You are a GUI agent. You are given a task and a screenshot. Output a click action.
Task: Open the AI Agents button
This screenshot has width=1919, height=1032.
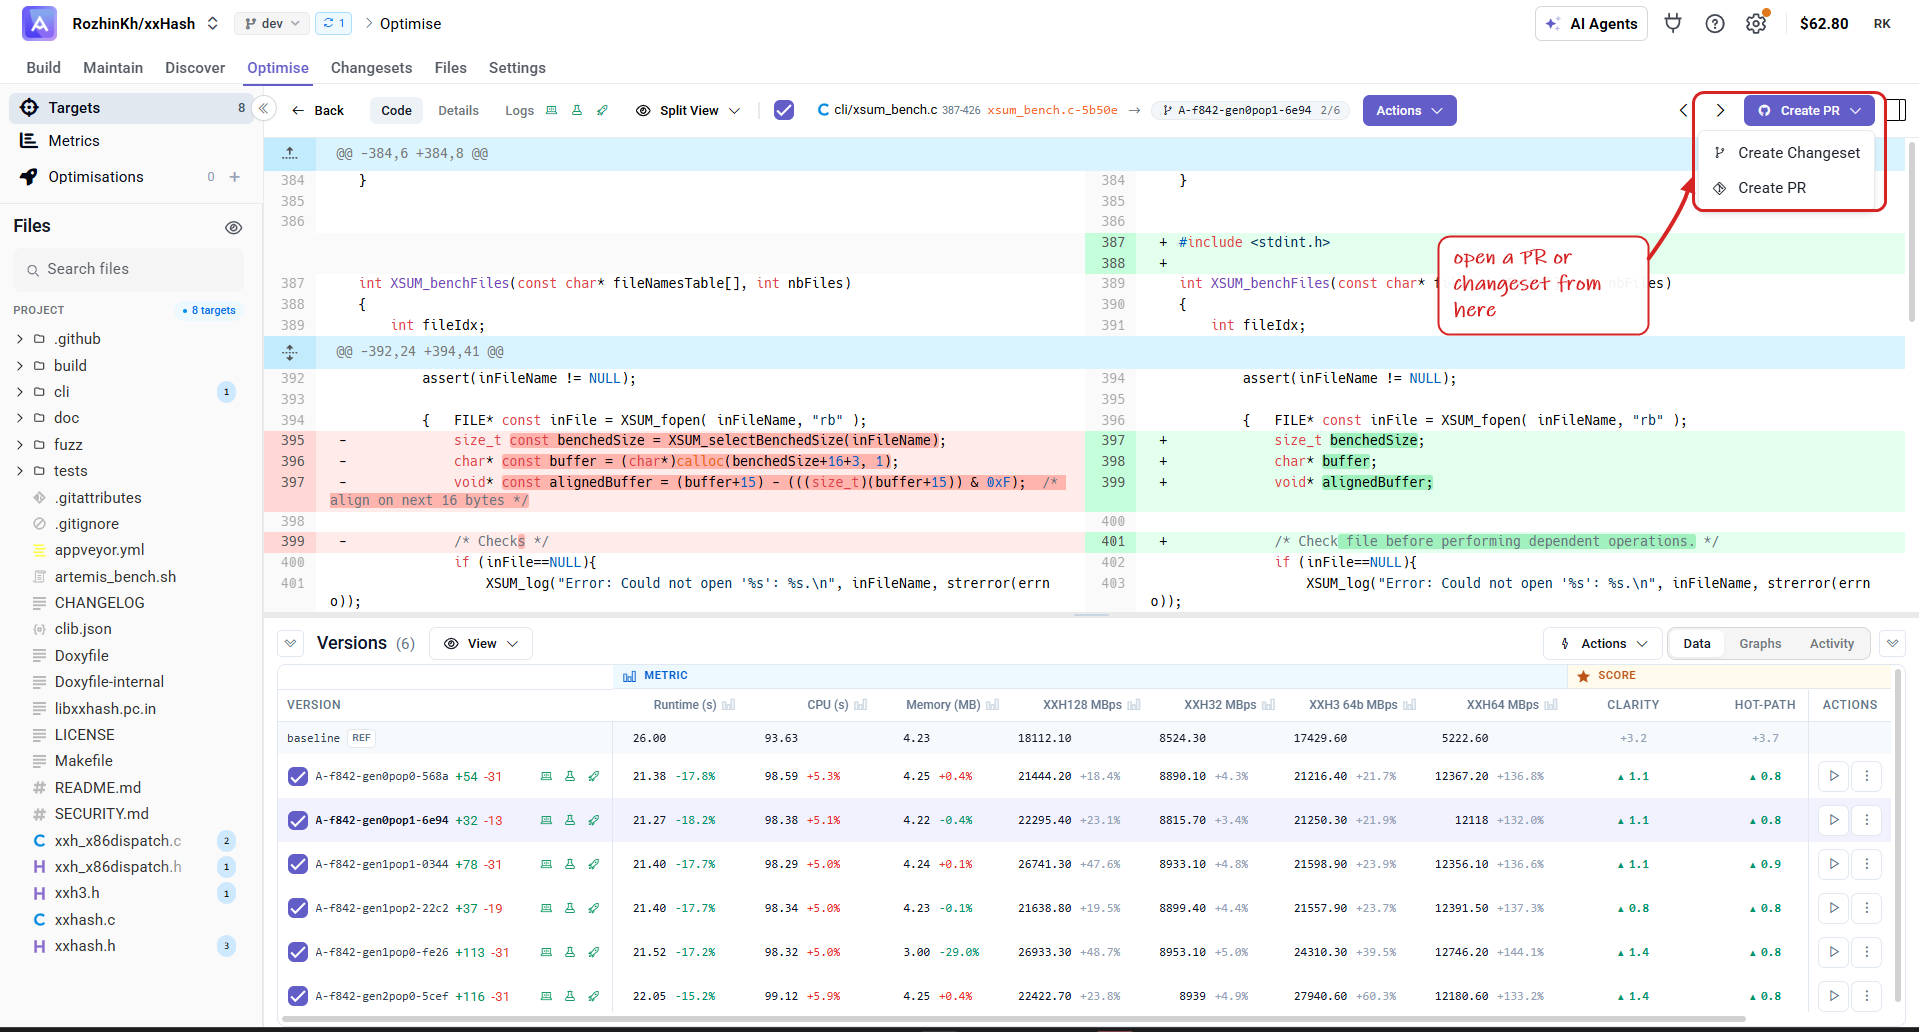pyautogui.click(x=1592, y=23)
